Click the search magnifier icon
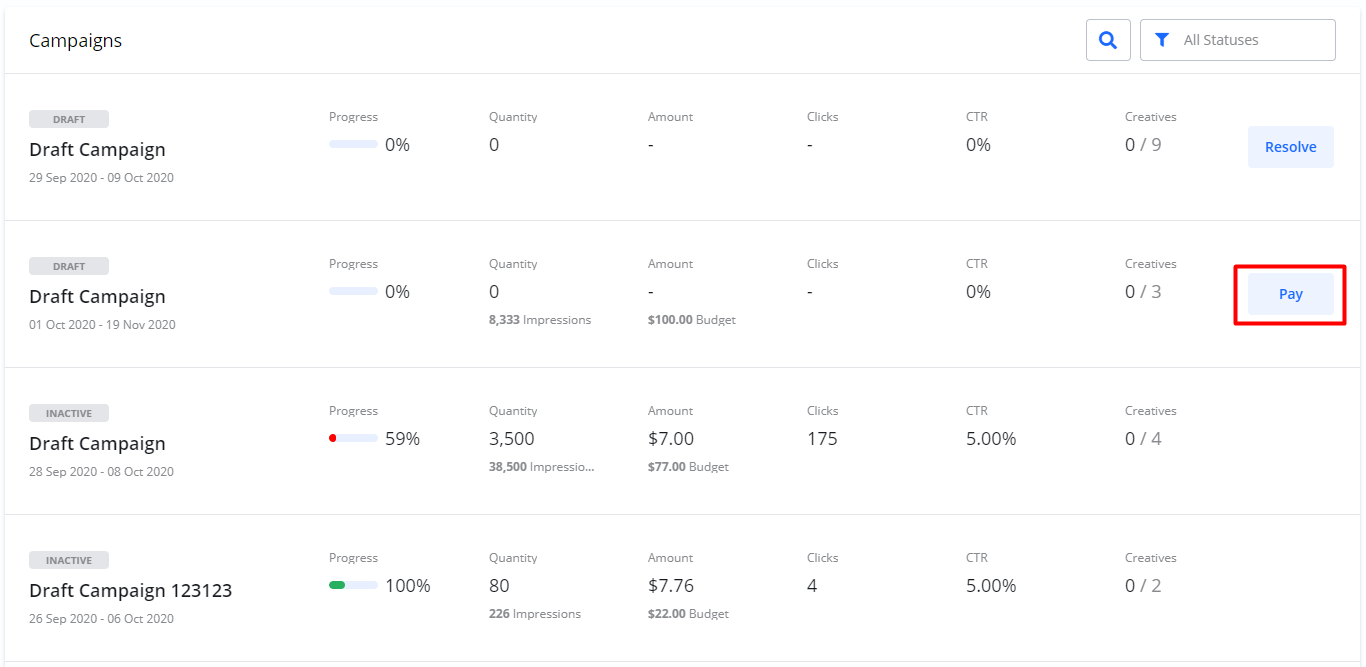The height and width of the screenshot is (667, 1366). pos(1108,40)
